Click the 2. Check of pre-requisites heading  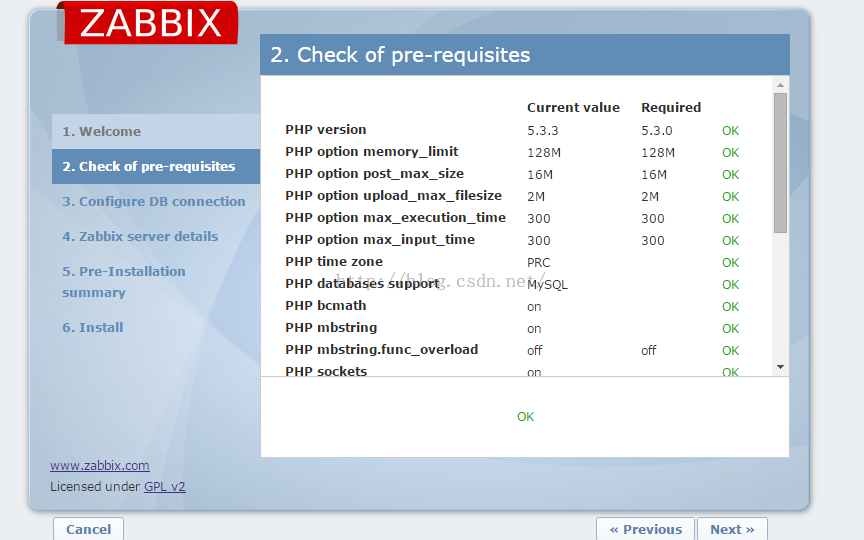coord(400,55)
